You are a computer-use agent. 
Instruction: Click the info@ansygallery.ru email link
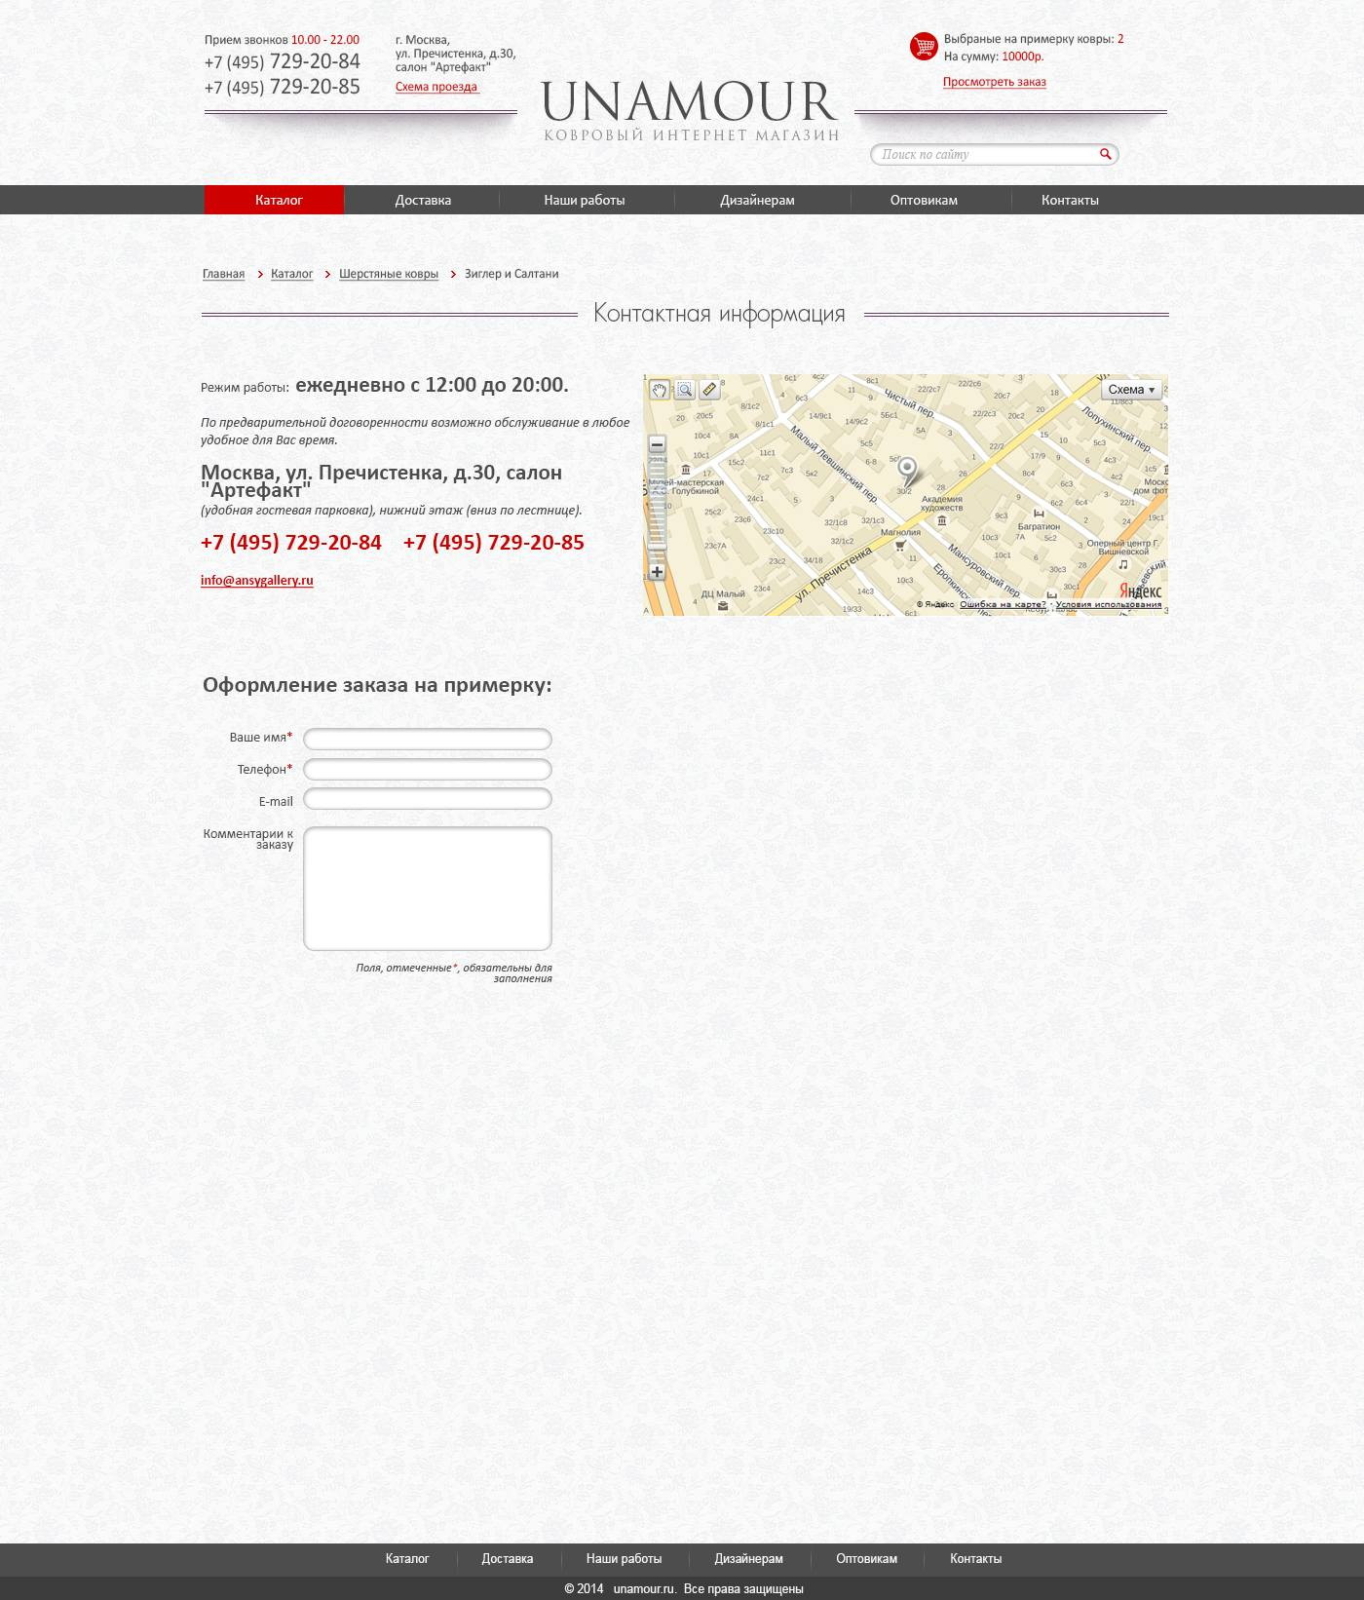[257, 580]
